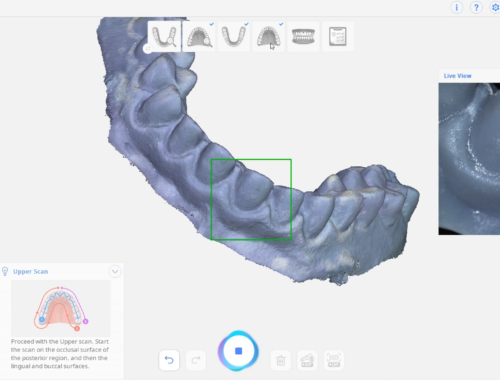Undo the last scan action
Viewport: 500px width, 380px height.
(x=169, y=360)
